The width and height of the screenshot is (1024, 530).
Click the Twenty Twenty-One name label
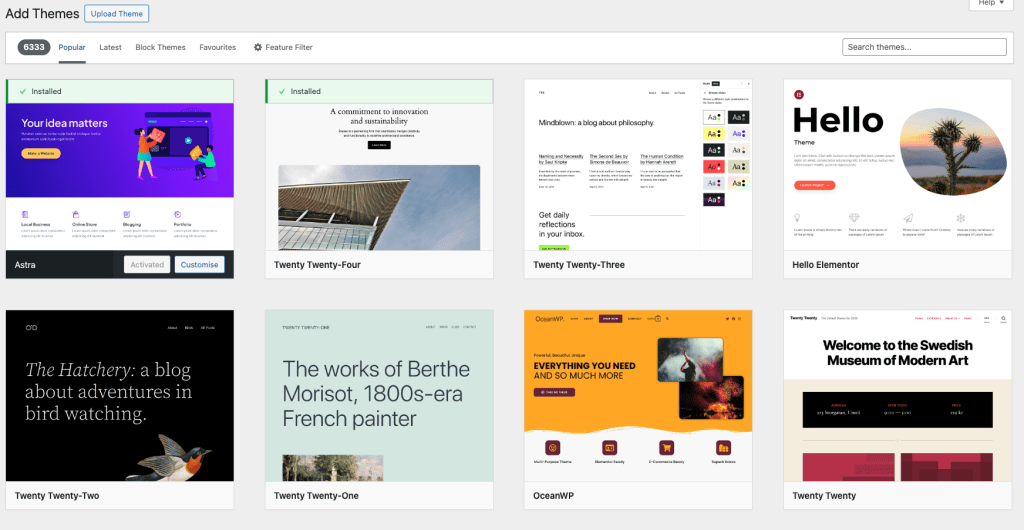[x=316, y=495]
